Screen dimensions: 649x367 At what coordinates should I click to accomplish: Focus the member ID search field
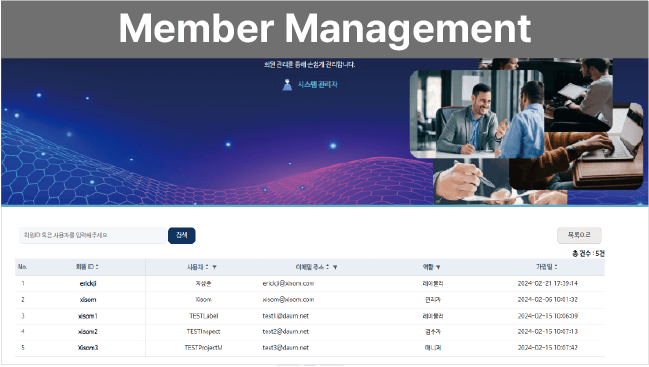click(x=93, y=235)
